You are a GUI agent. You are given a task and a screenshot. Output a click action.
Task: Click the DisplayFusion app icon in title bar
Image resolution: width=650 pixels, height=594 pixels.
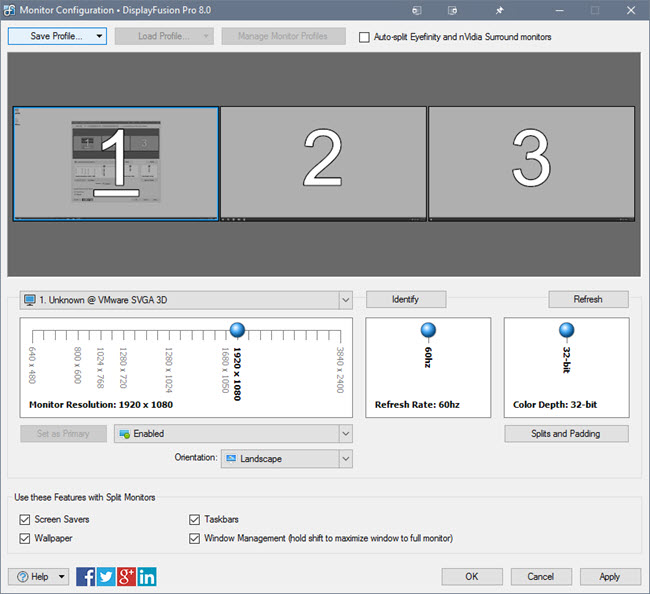point(9,10)
